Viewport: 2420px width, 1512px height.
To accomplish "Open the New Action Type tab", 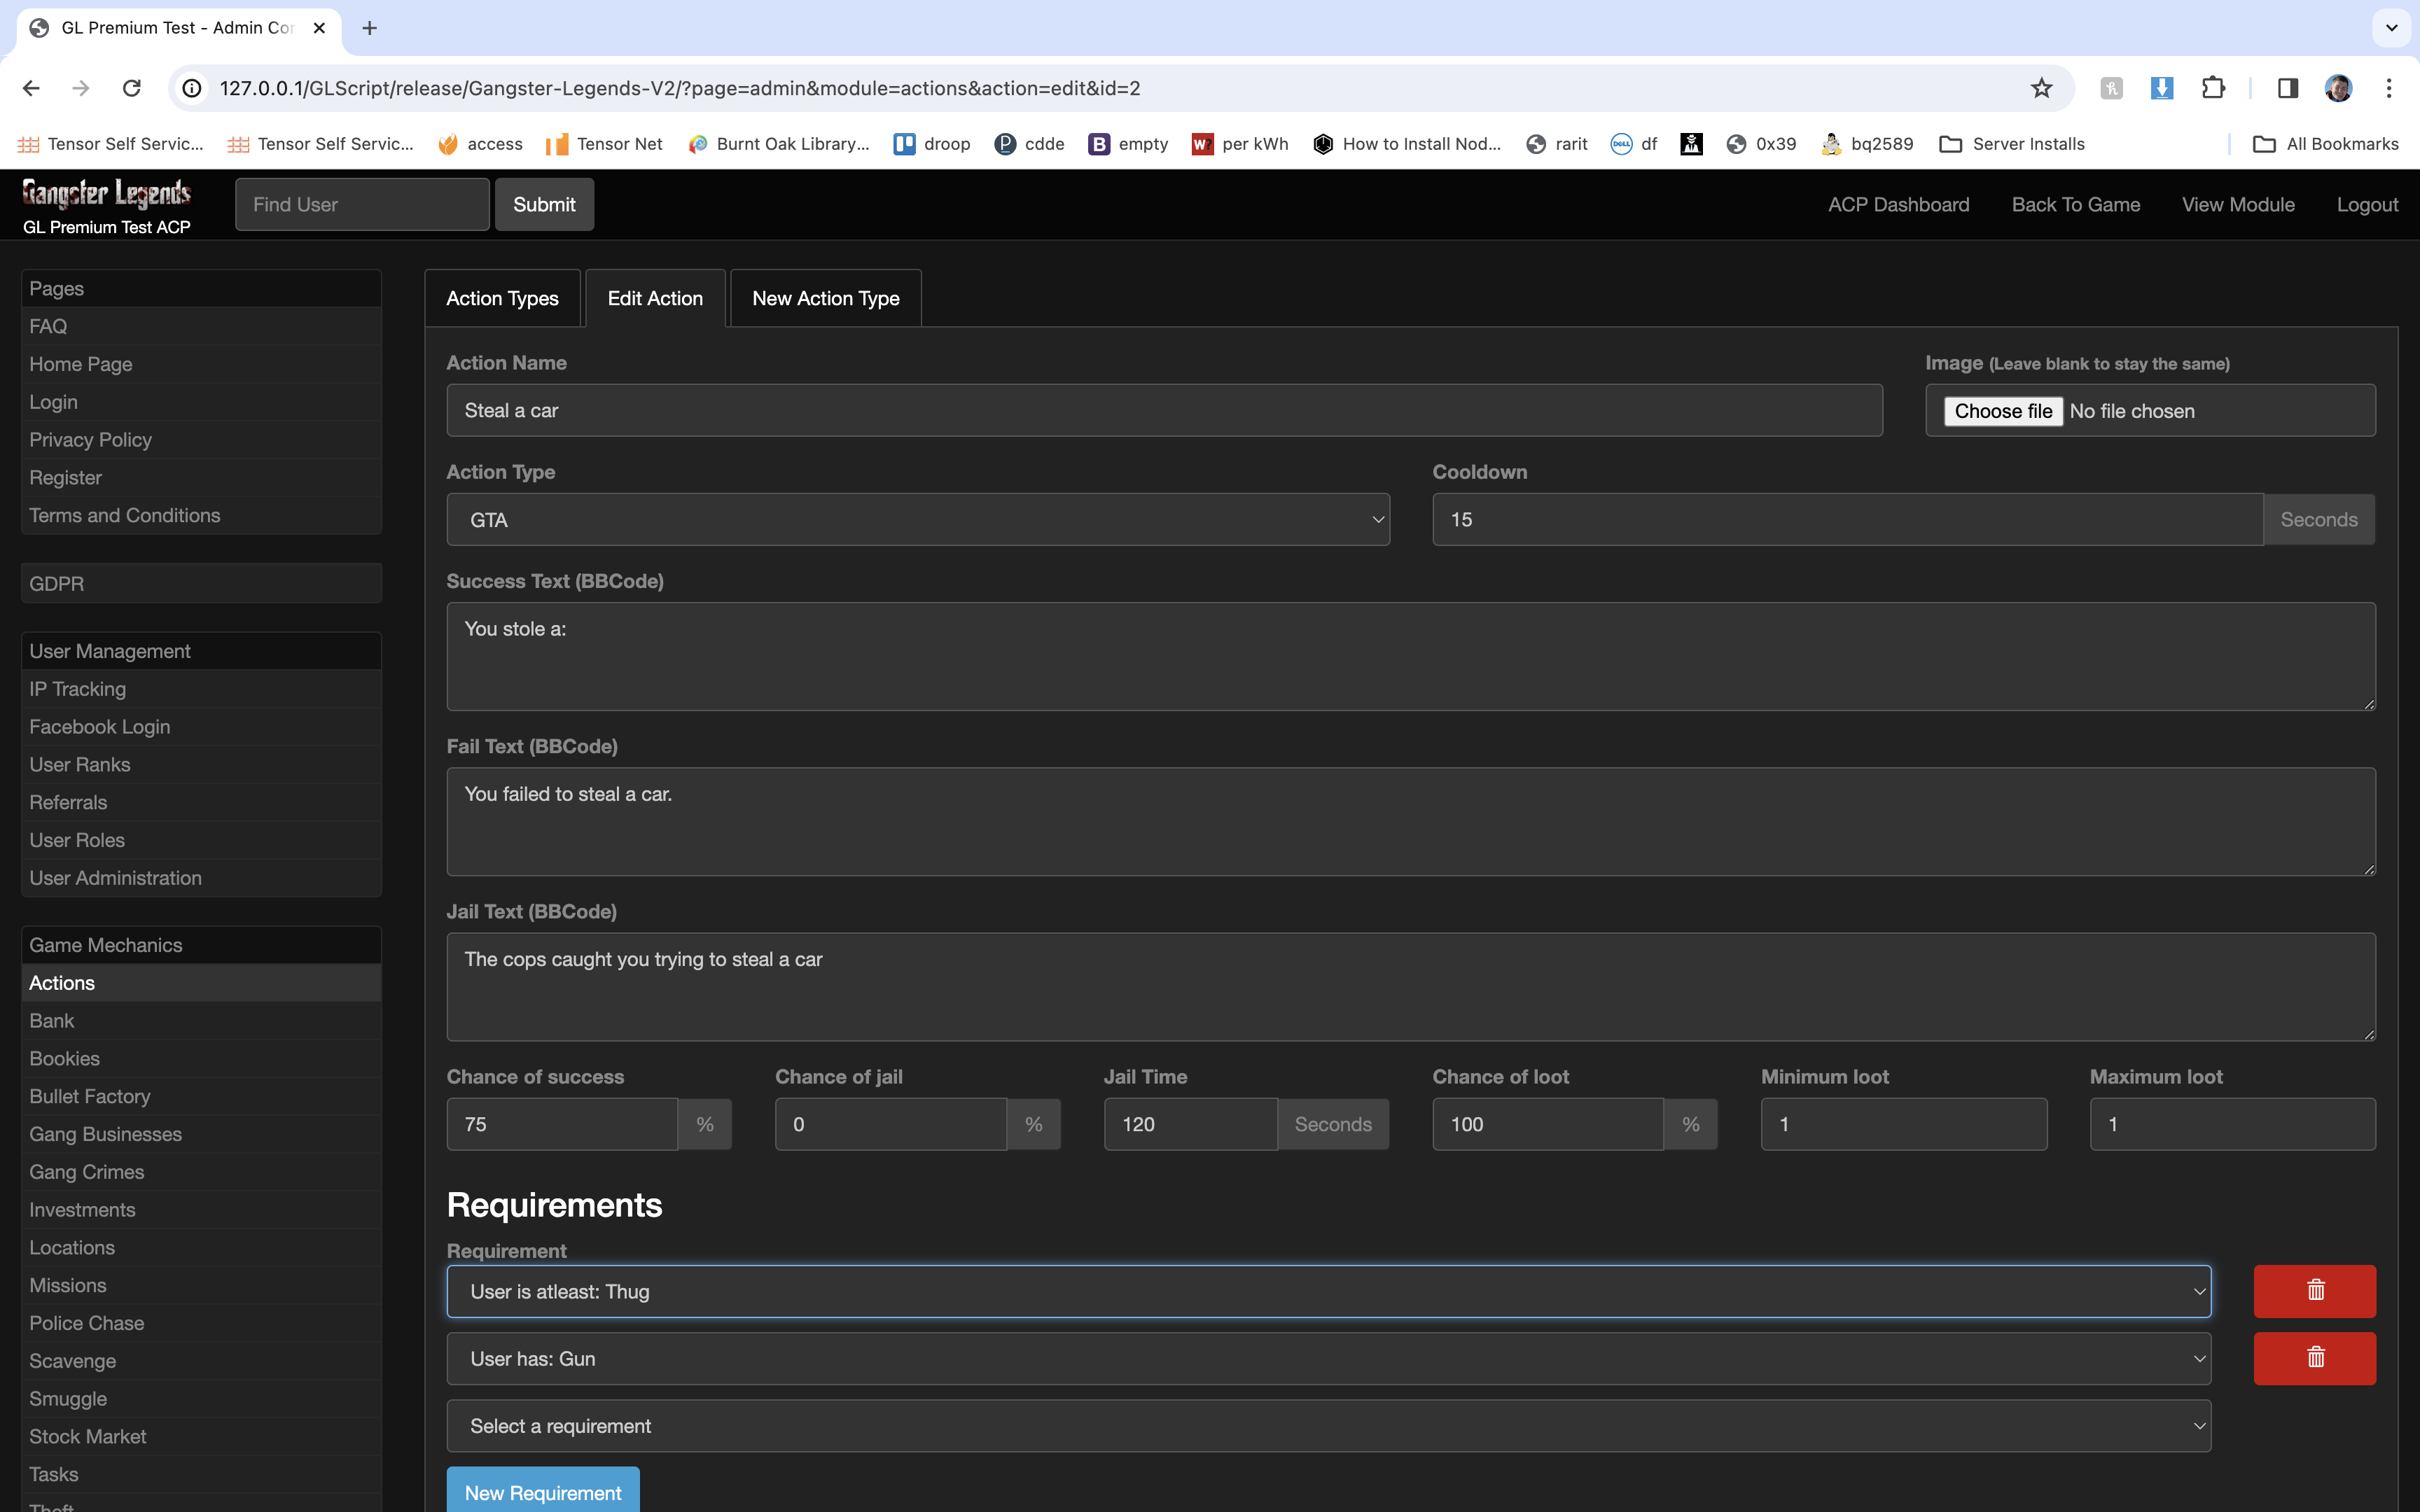I will tap(825, 298).
